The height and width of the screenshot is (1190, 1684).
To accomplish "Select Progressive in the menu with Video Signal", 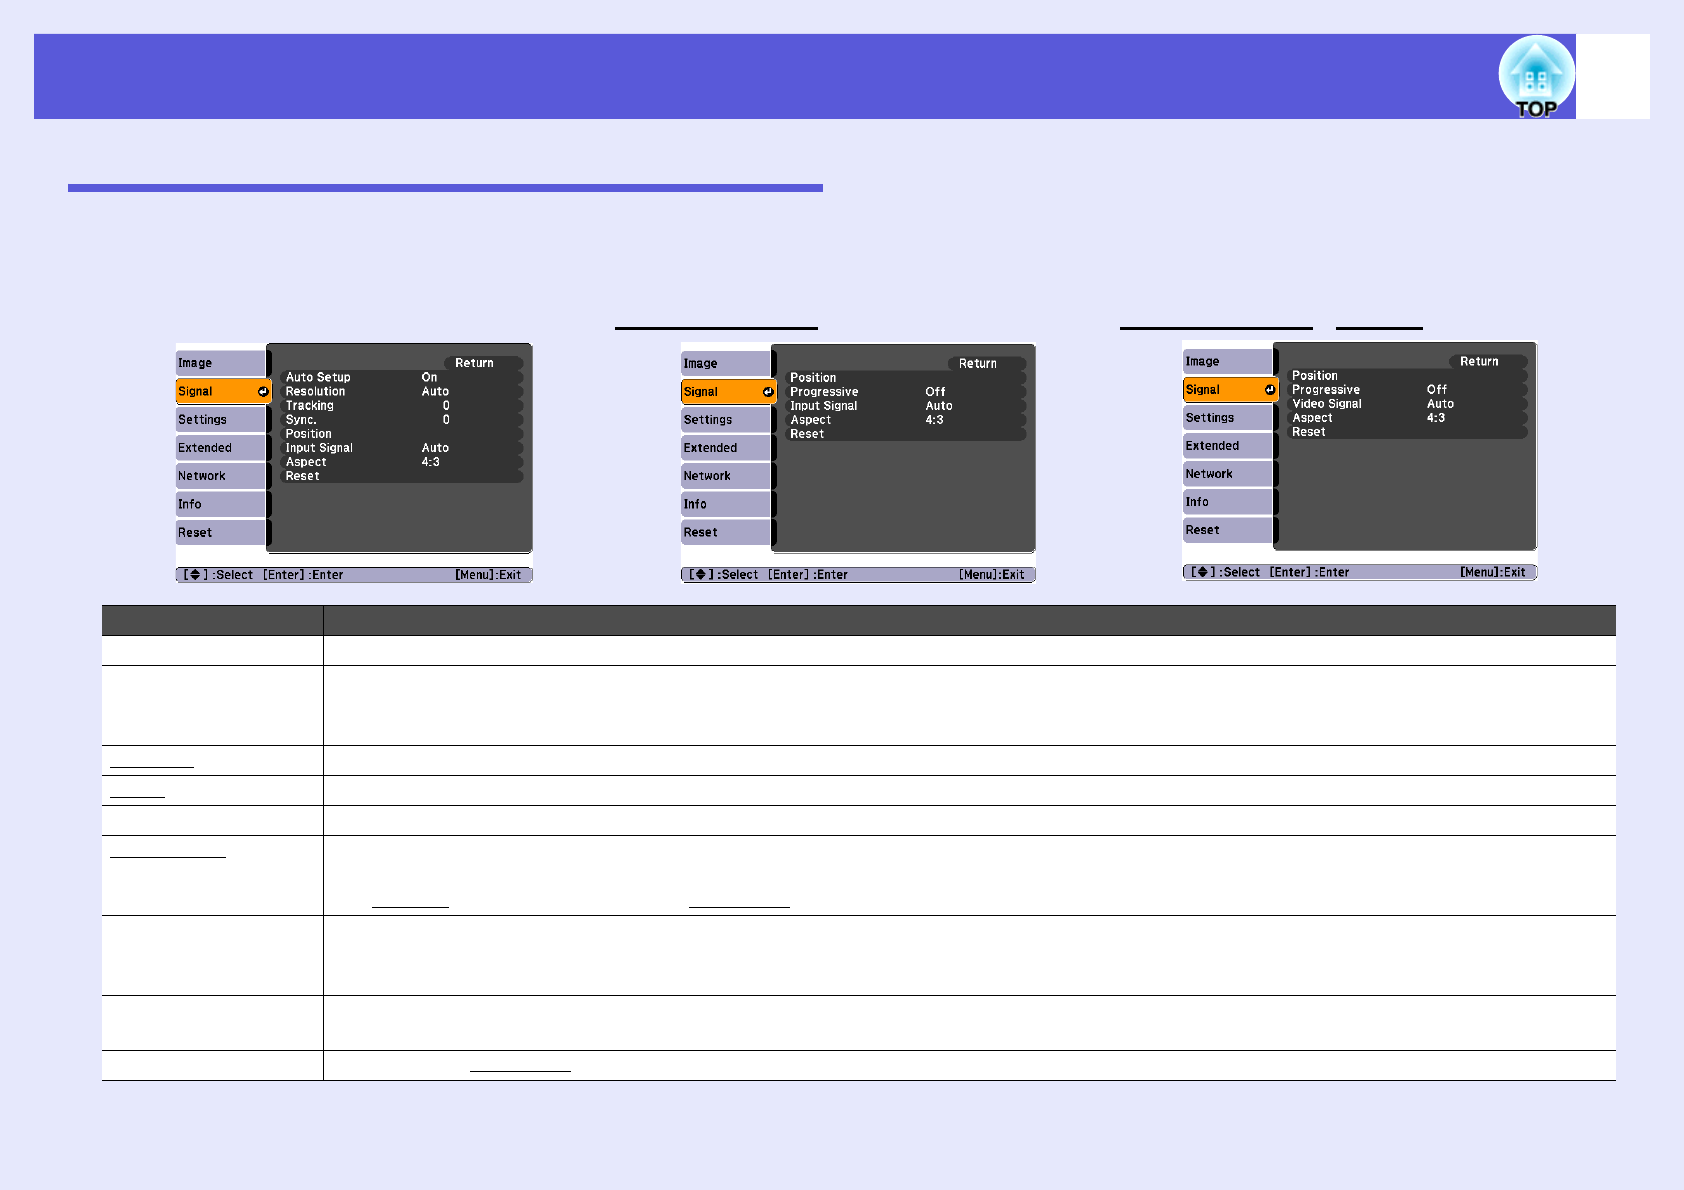I will [1407, 389].
